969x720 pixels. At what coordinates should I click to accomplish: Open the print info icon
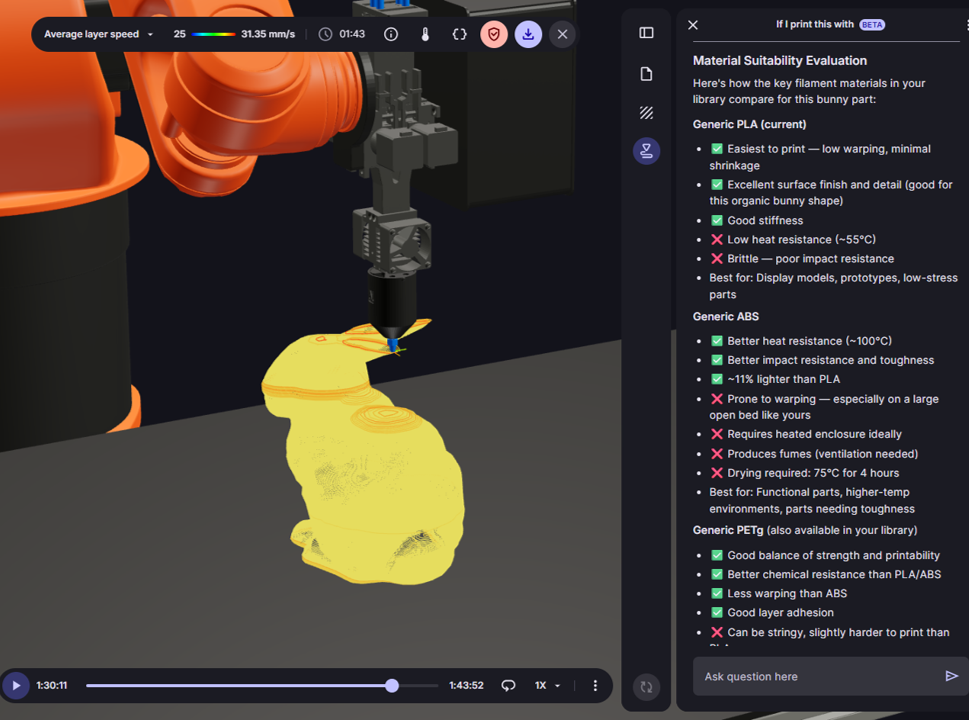point(391,34)
